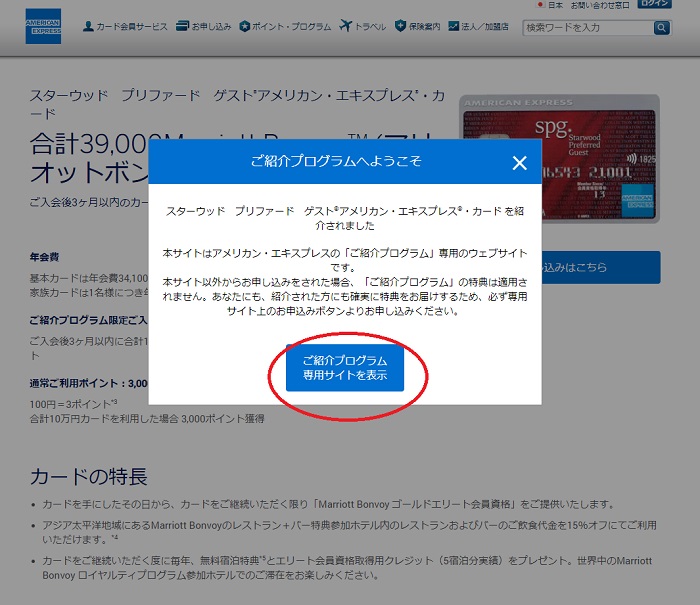
Task: Click the dialog title ご紹介プログラムへようこそ
Action: click(336, 161)
